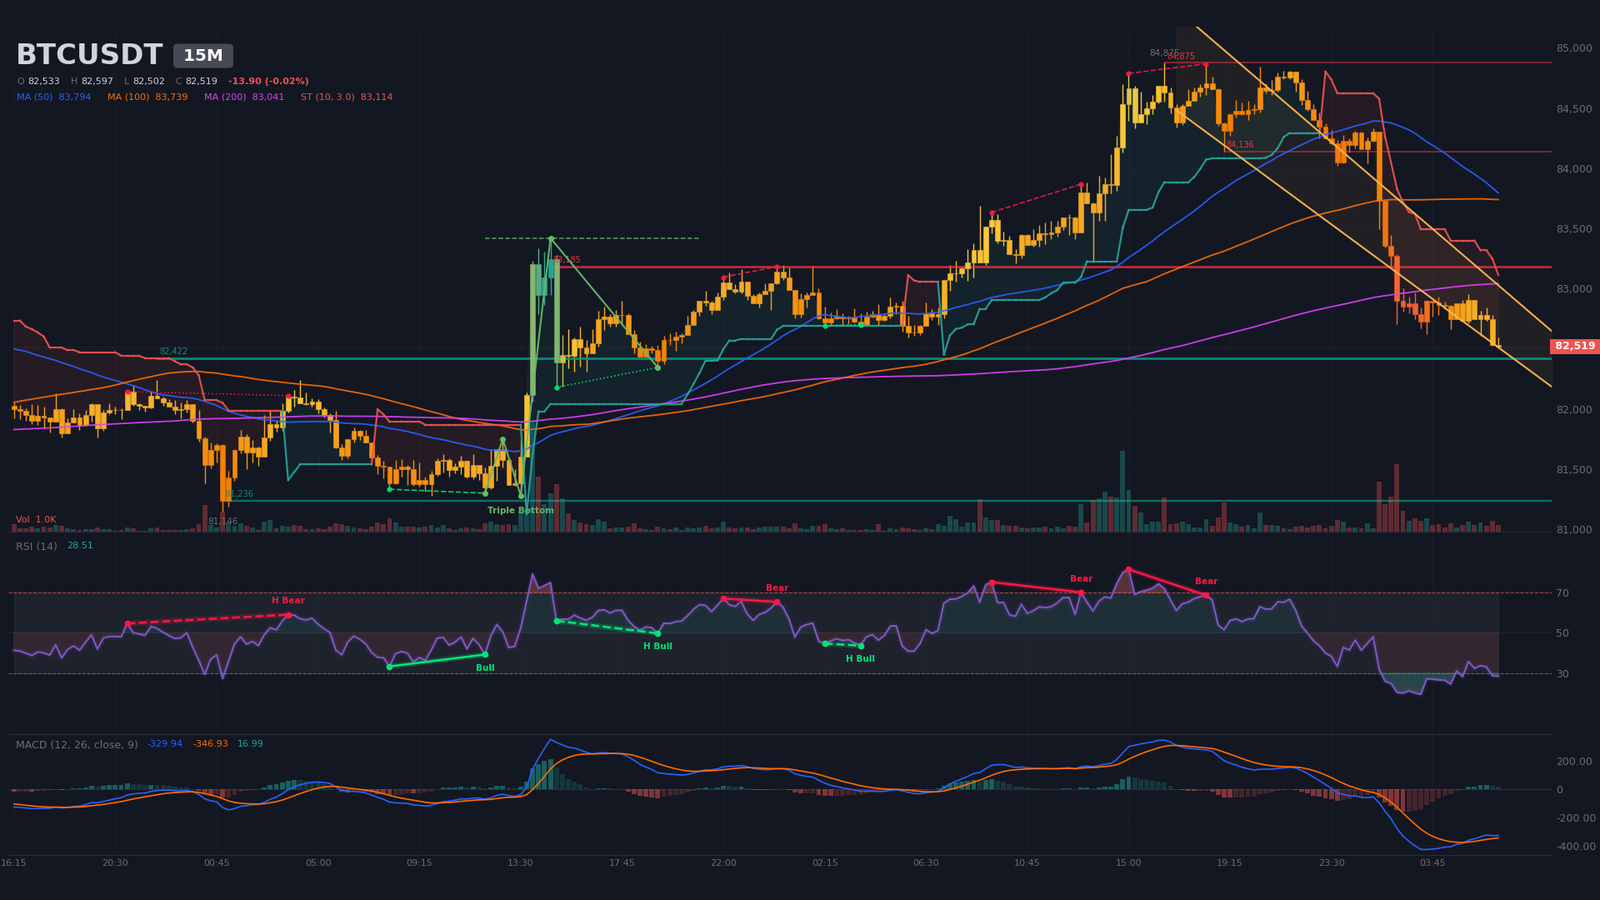1600x900 pixels.
Task: Click the 82,422 support level label
Action: (x=173, y=352)
